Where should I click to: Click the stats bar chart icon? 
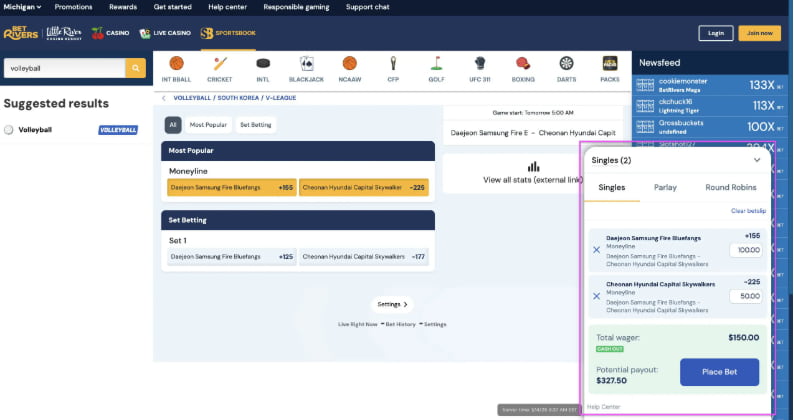[533, 167]
